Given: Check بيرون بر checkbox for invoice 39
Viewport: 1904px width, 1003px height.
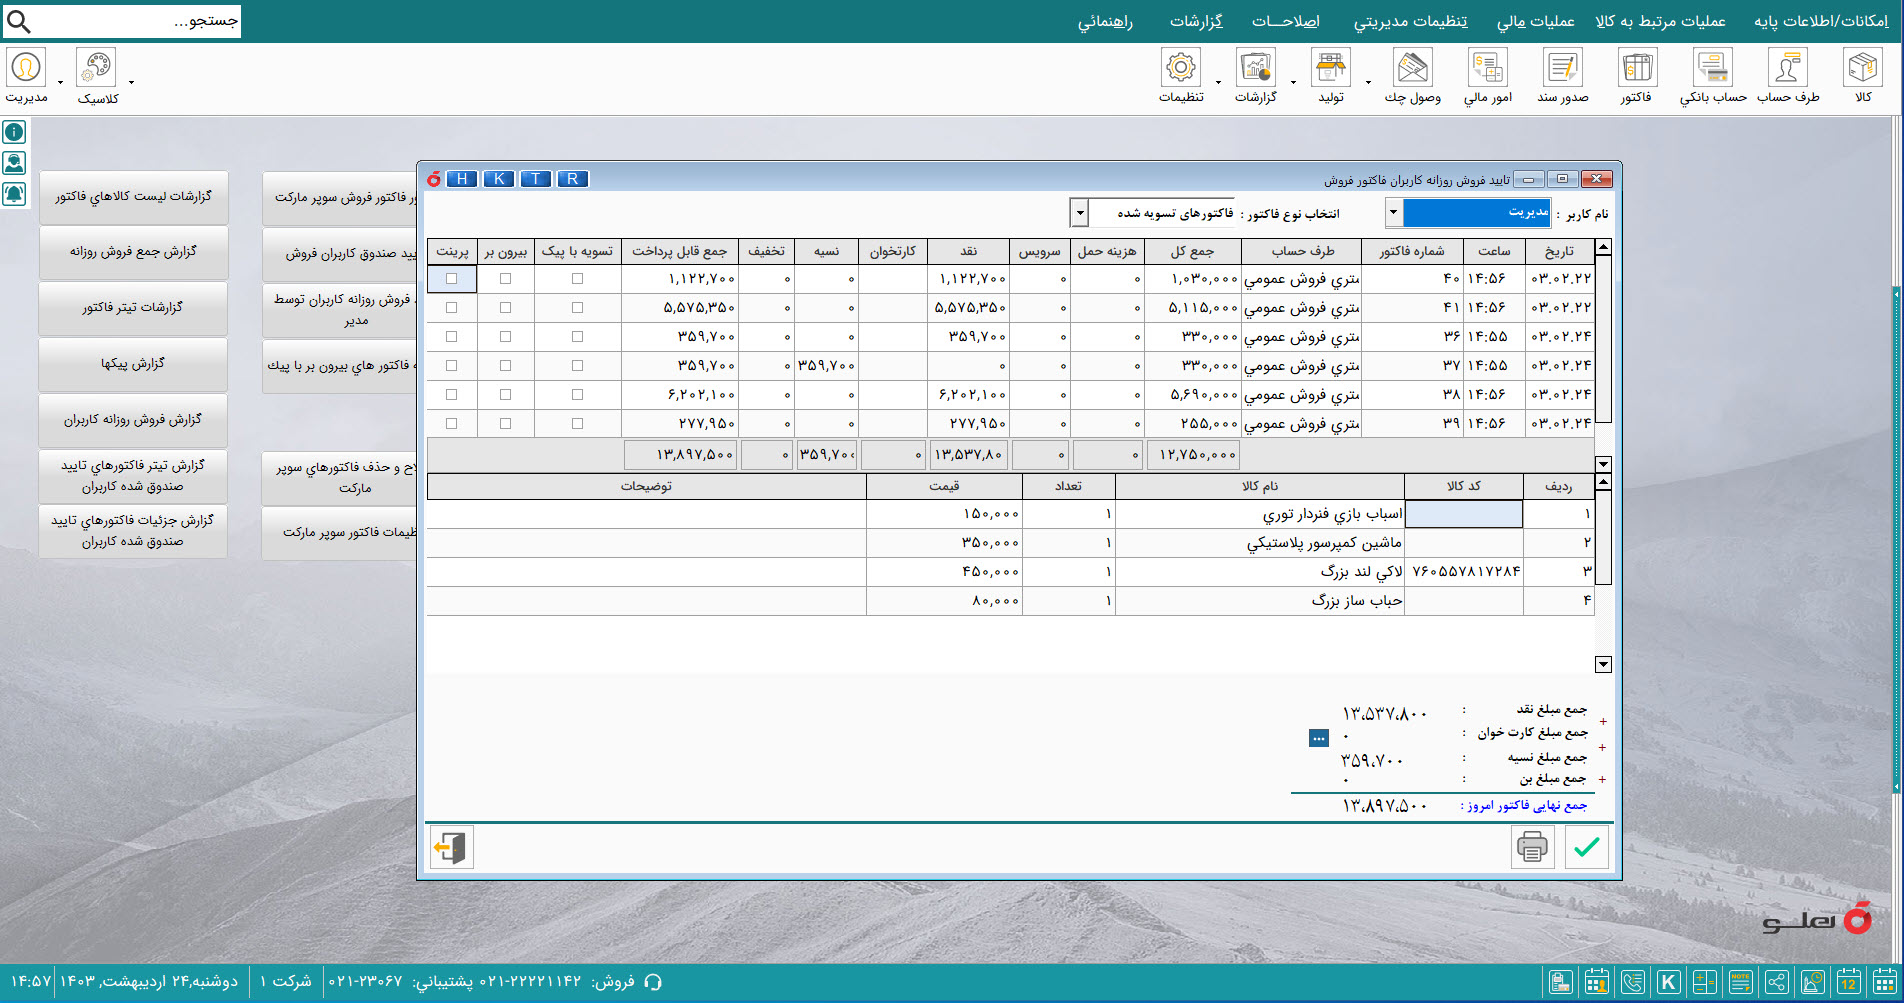Looking at the screenshot, I should pos(505,424).
